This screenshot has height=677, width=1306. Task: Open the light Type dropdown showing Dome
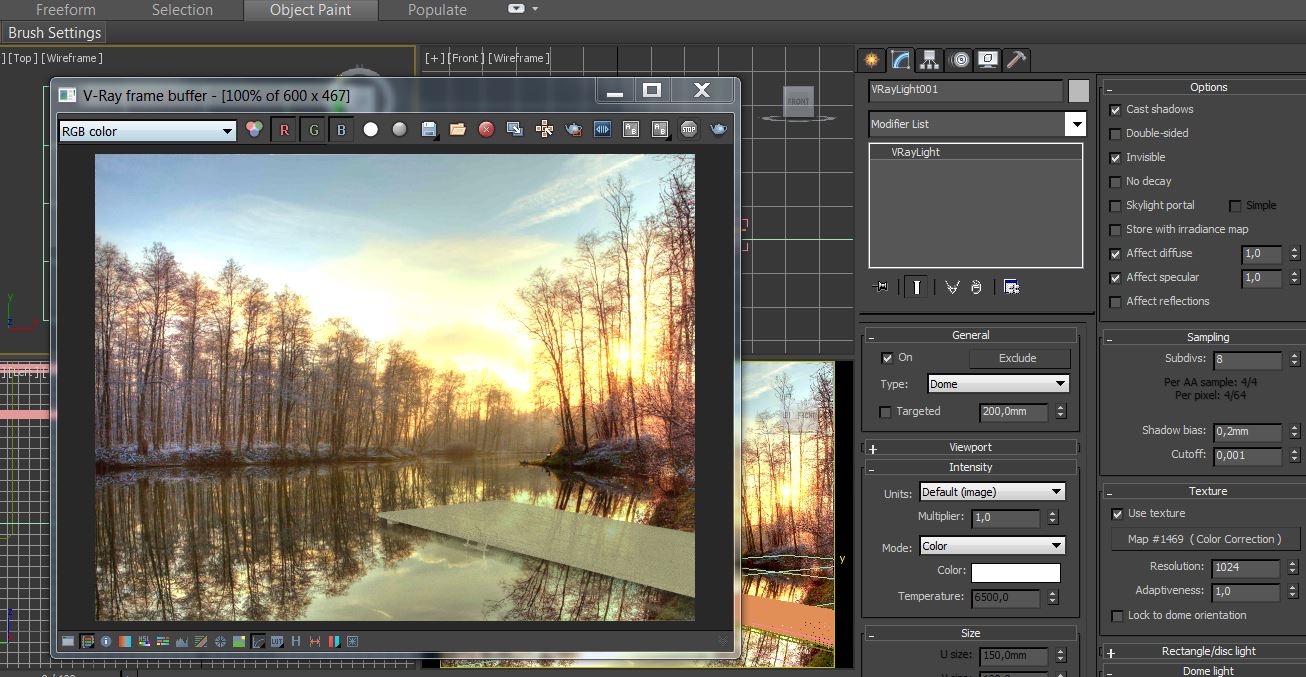point(997,384)
